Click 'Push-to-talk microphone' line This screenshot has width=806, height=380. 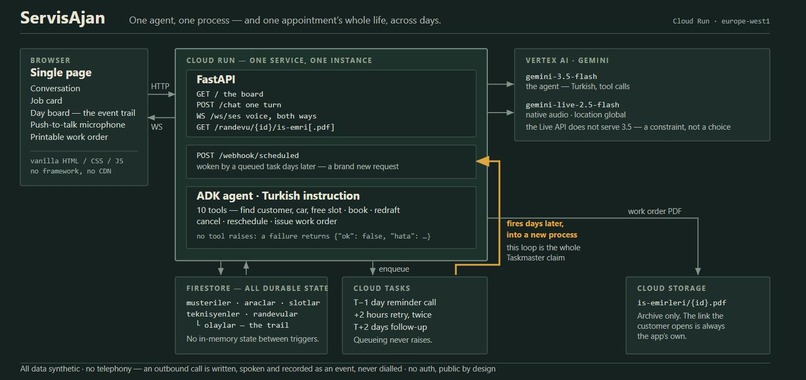coord(78,125)
